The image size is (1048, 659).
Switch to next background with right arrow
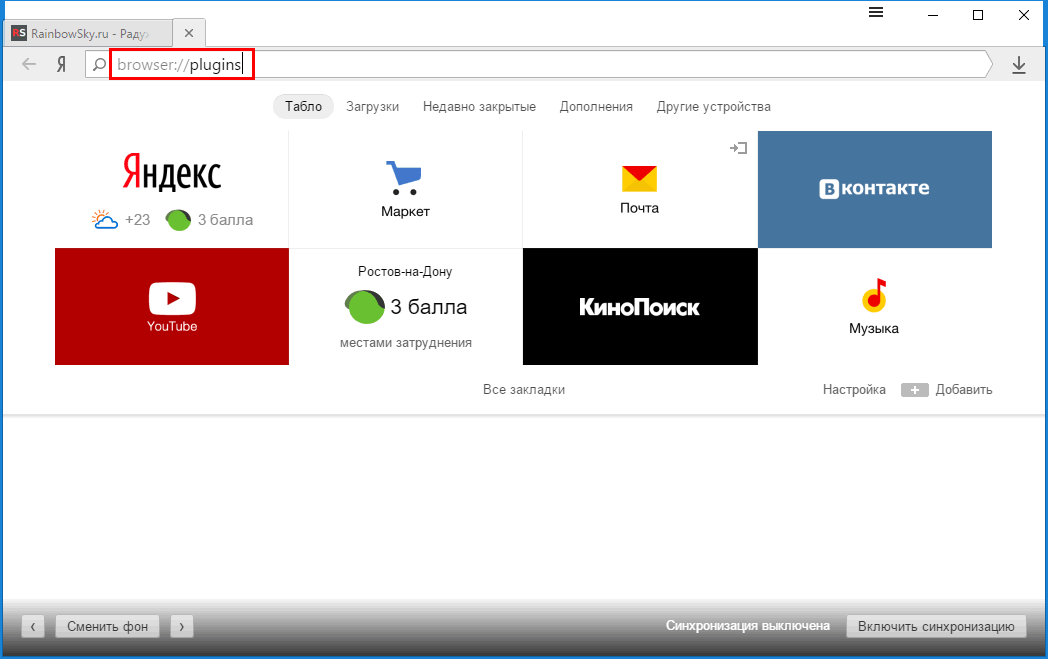pyautogui.click(x=182, y=626)
